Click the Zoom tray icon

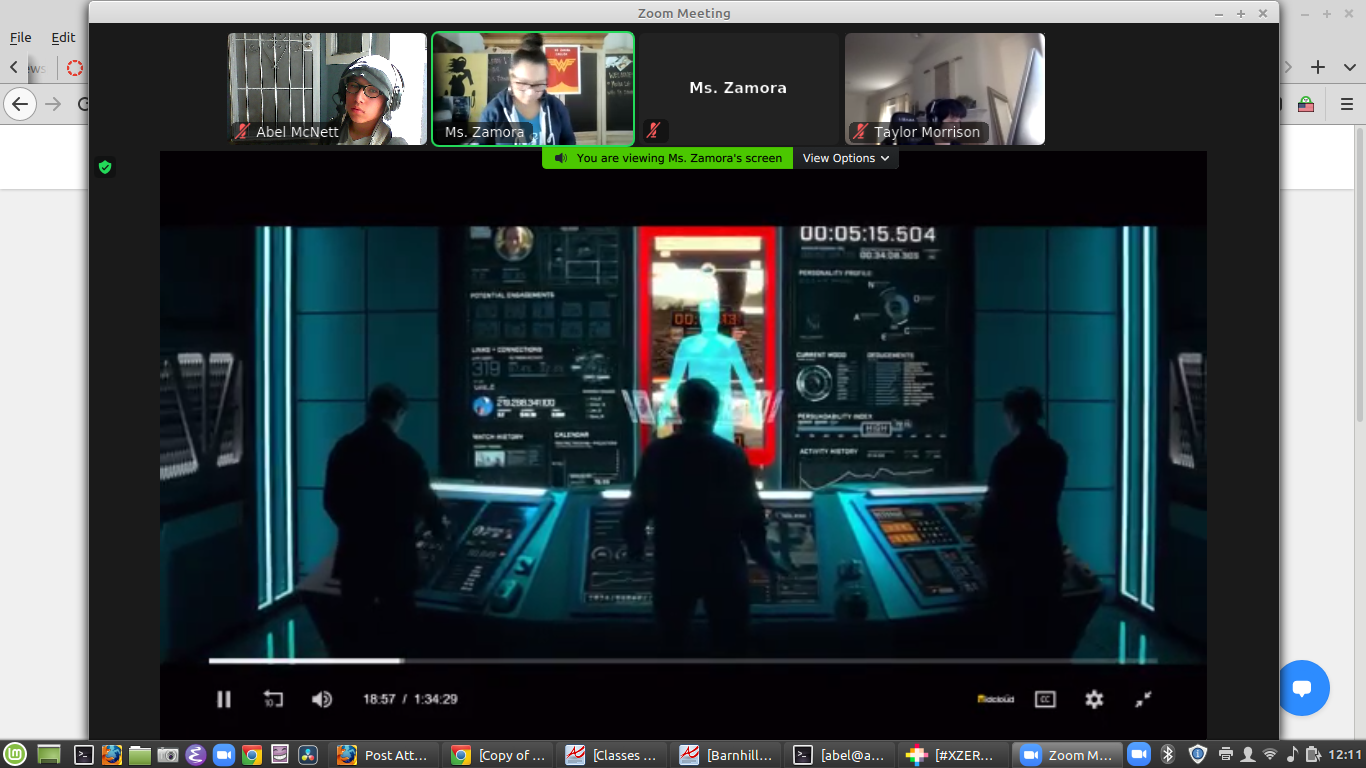1139,755
